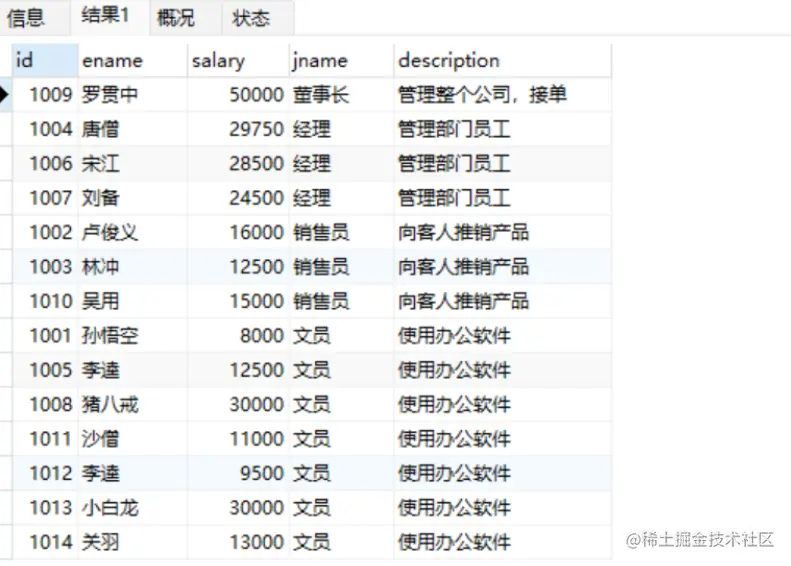This screenshot has height=566, width=791.
Task: Click the jname column header
Action: tap(341, 60)
